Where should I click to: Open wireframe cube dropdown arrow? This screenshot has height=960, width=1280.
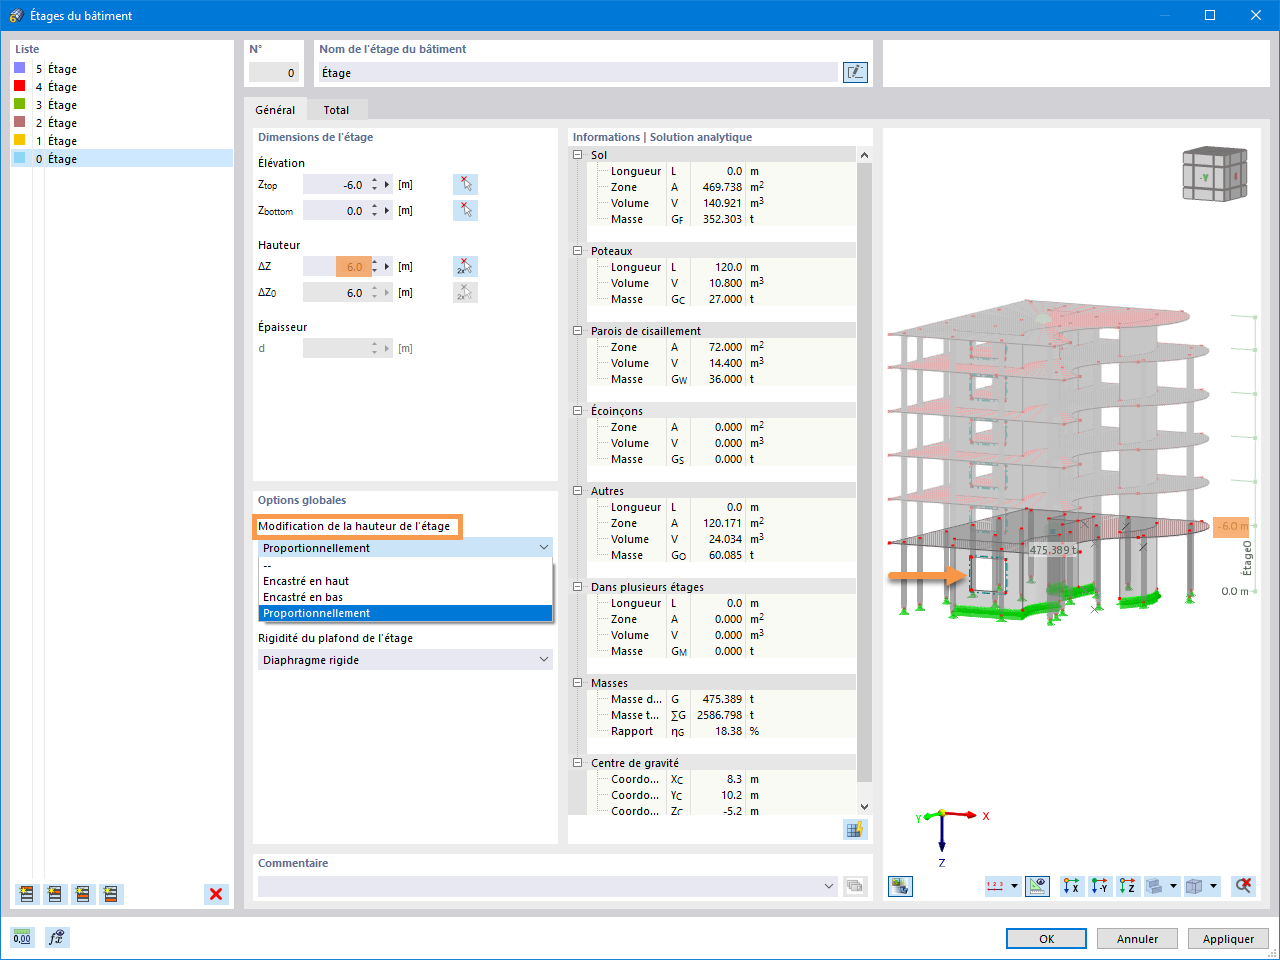click(1213, 886)
